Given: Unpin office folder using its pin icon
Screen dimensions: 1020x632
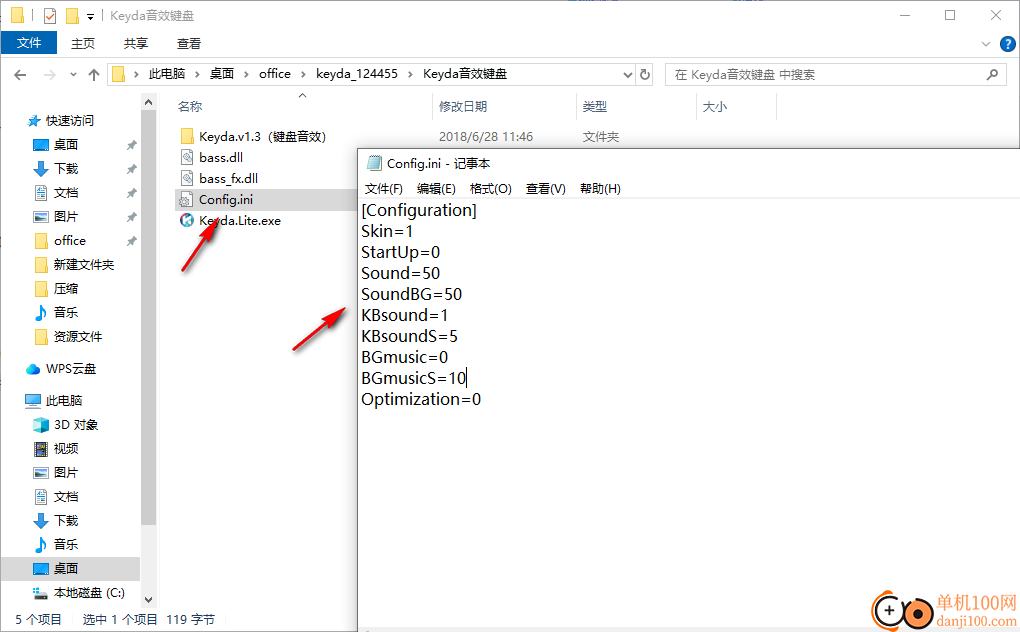Looking at the screenshot, I should pyautogui.click(x=131, y=241).
